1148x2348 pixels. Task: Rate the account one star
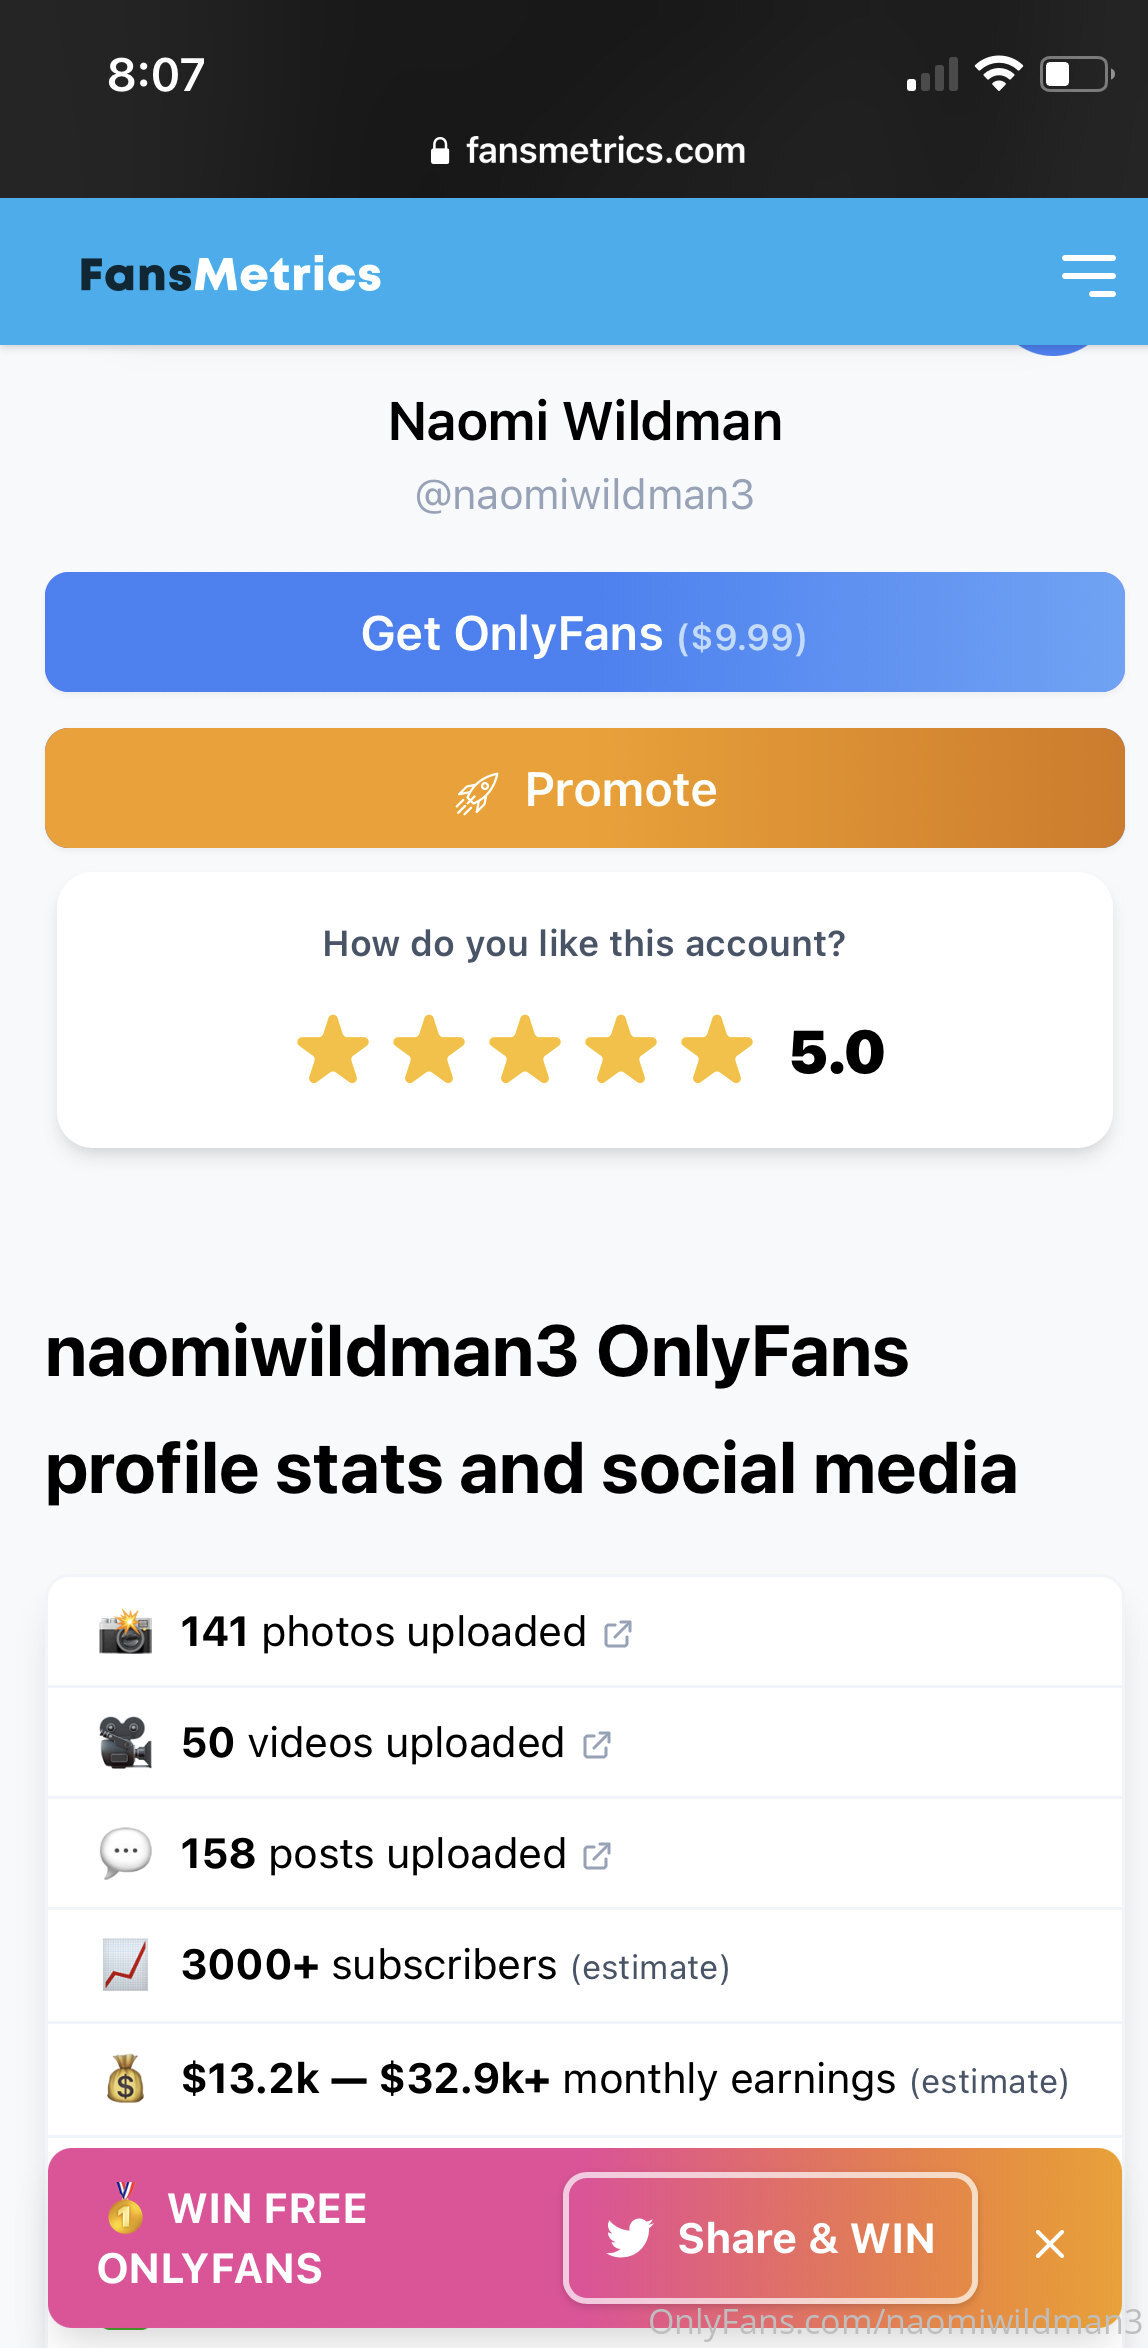click(333, 1050)
